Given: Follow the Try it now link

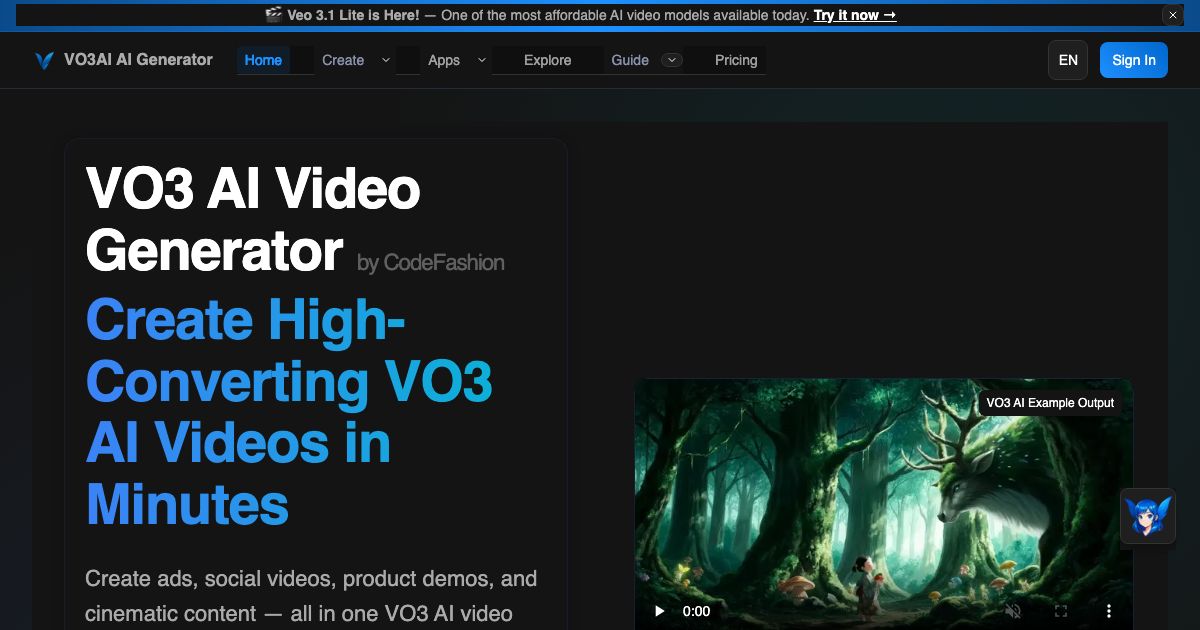Looking at the screenshot, I should coord(855,15).
